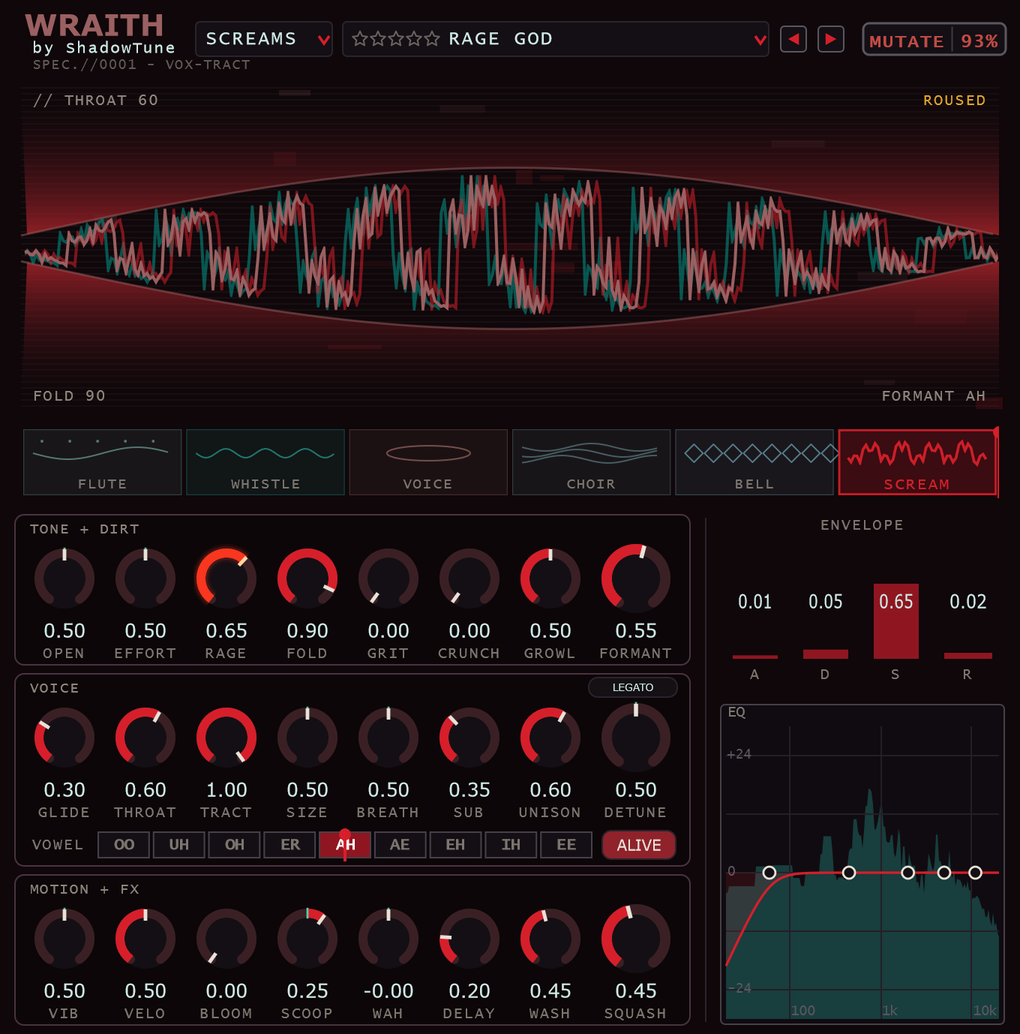This screenshot has width=1020, height=1034.
Task: Click the MUTATE button
Action: pyautogui.click(x=907, y=40)
